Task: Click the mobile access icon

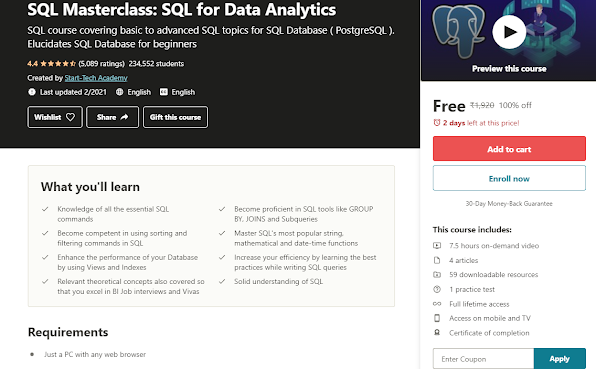Action: coord(437,318)
